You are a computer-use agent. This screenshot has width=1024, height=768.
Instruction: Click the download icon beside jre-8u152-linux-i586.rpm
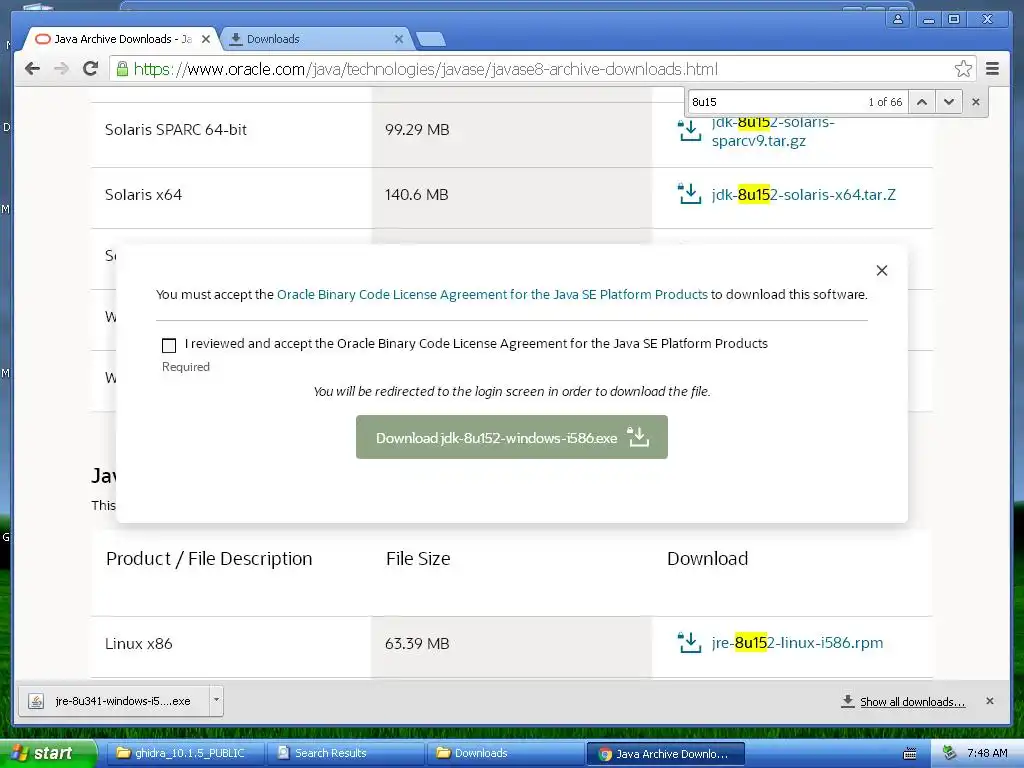pos(689,642)
